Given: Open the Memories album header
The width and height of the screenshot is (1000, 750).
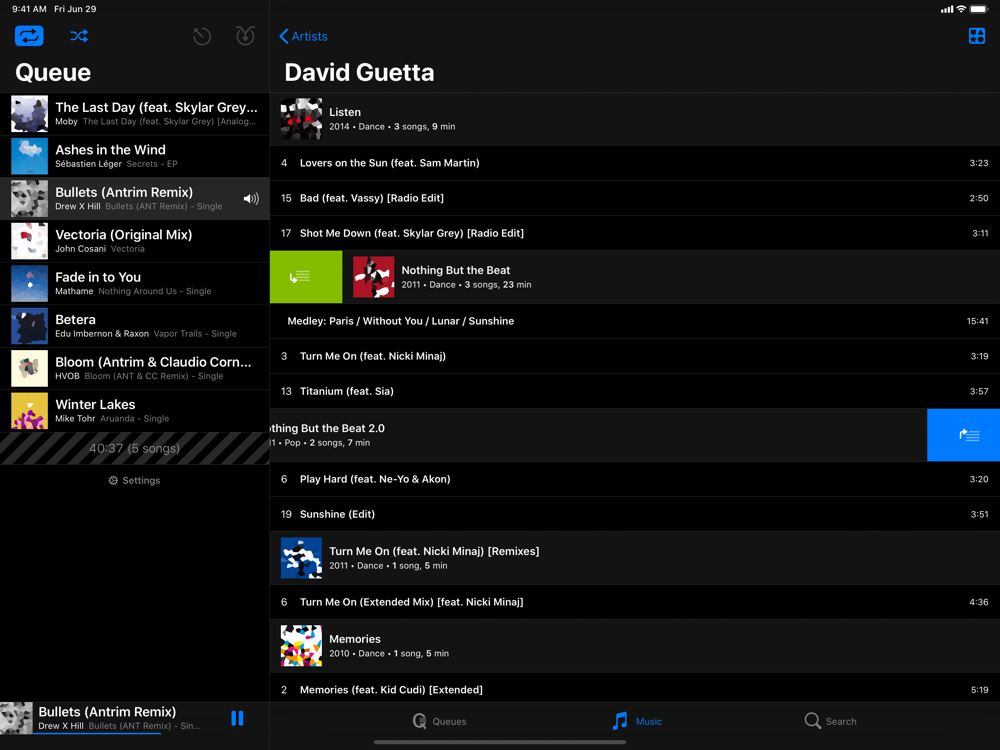Looking at the screenshot, I should pos(635,646).
